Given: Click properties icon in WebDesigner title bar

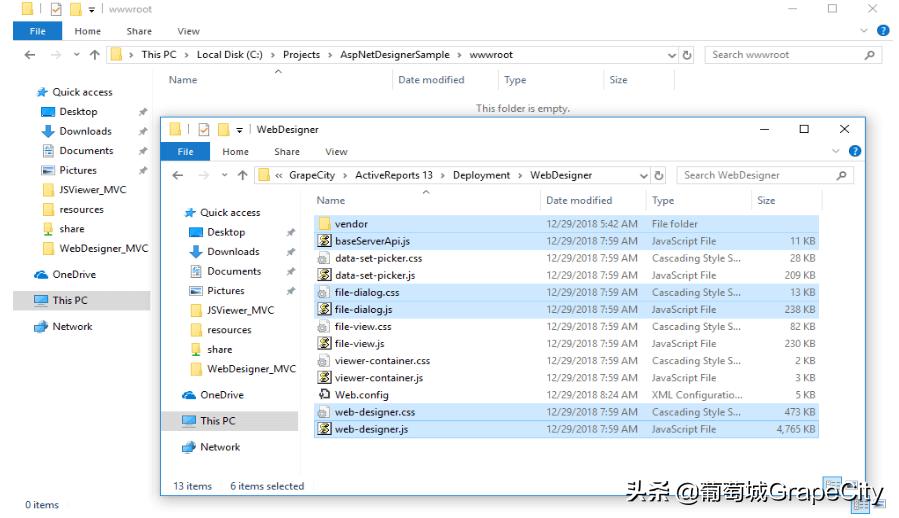Looking at the screenshot, I should 204,130.
